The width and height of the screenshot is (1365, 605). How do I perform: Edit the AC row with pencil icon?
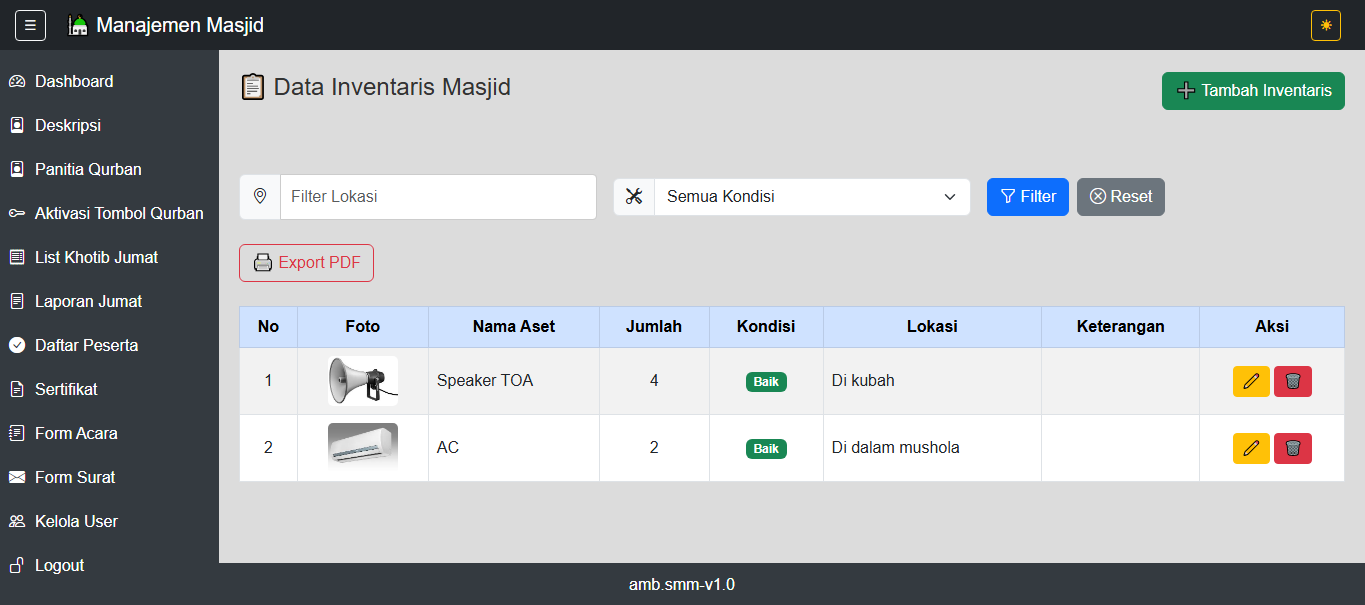tap(1251, 448)
